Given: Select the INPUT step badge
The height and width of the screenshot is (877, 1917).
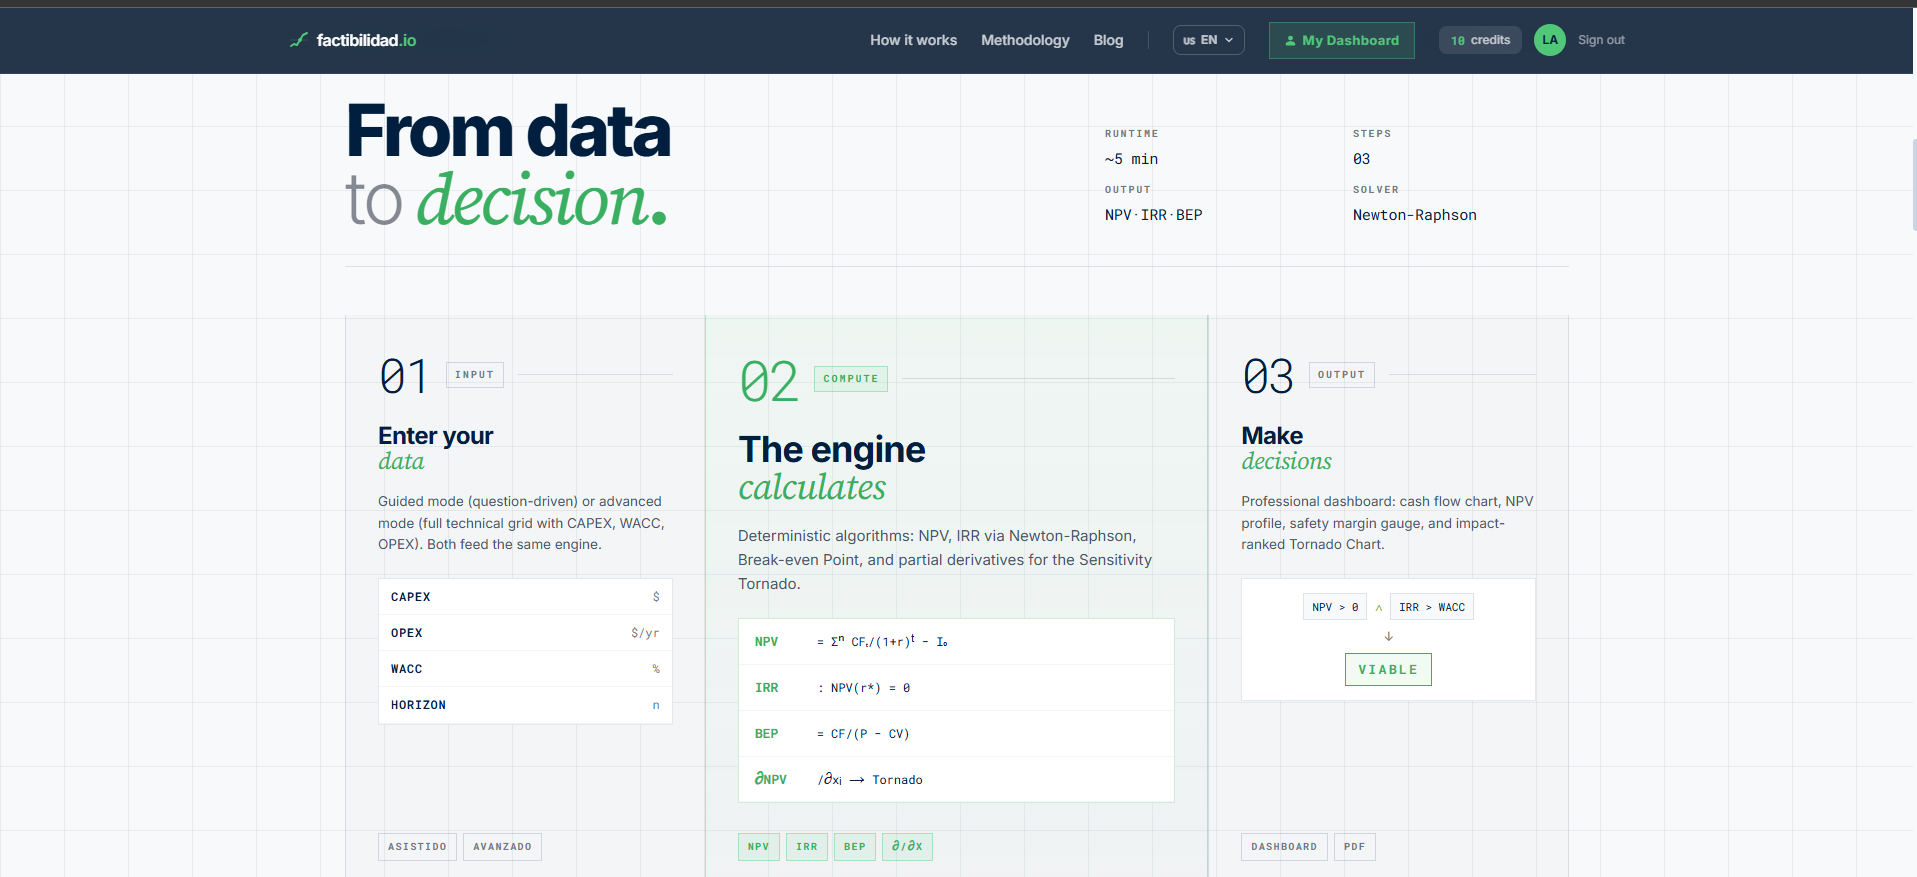Looking at the screenshot, I should (x=474, y=375).
